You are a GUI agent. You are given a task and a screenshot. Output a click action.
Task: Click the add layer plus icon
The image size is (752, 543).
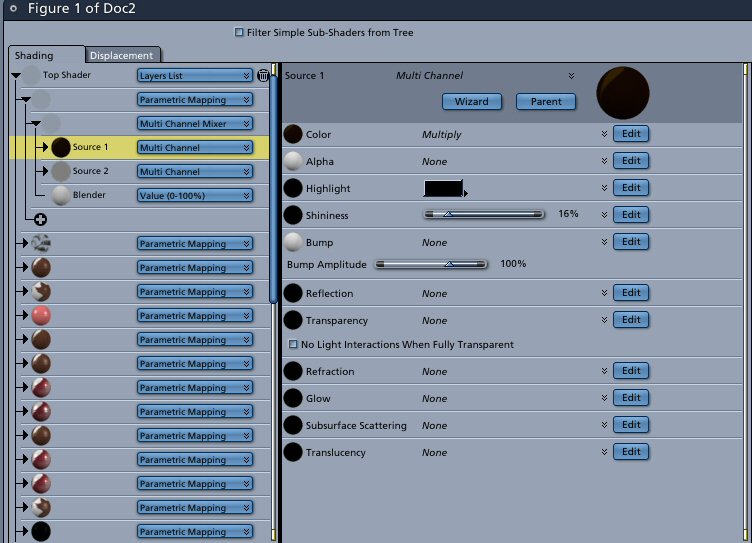(40, 220)
